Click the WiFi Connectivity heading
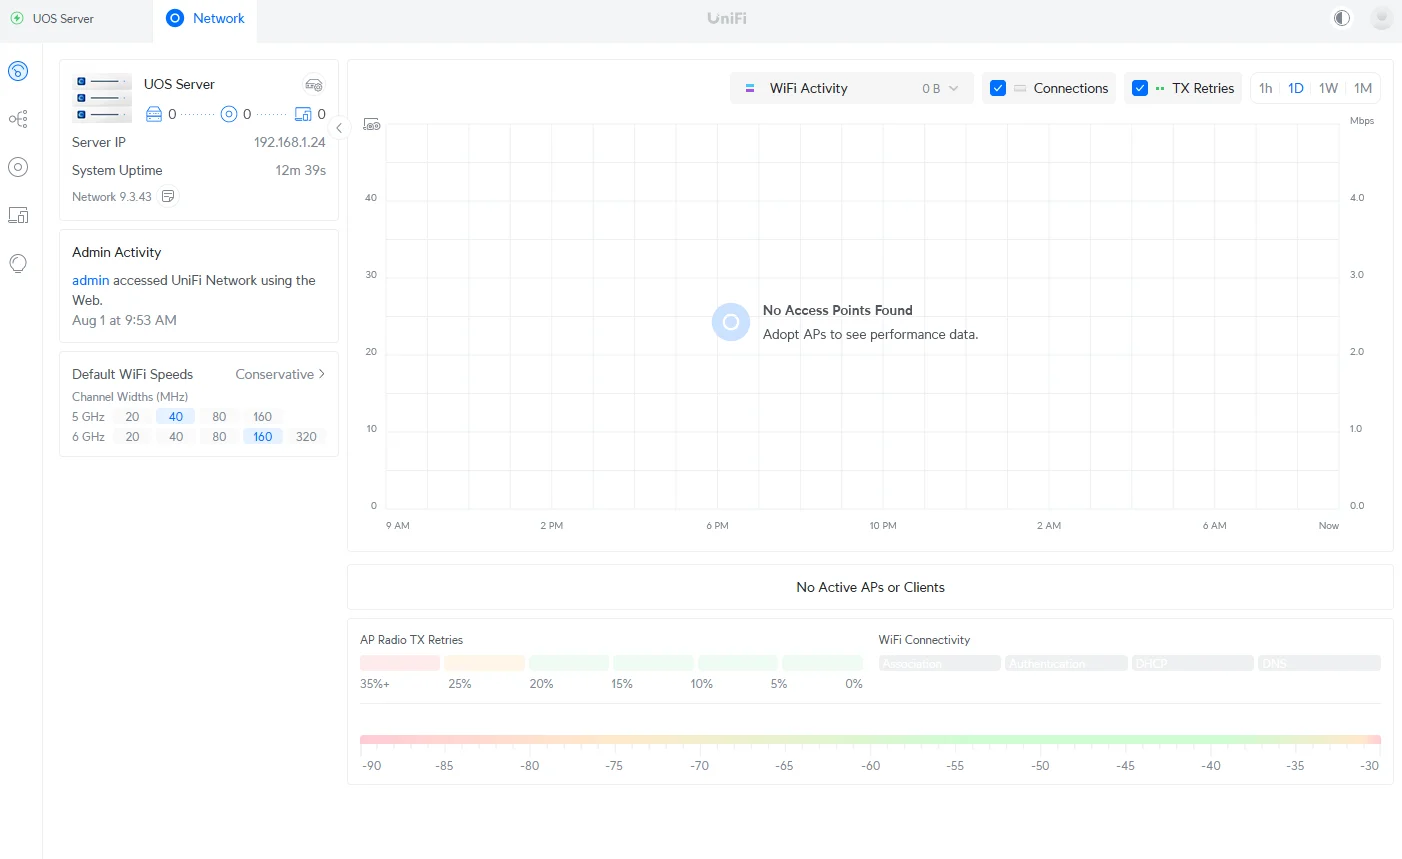 [925, 640]
